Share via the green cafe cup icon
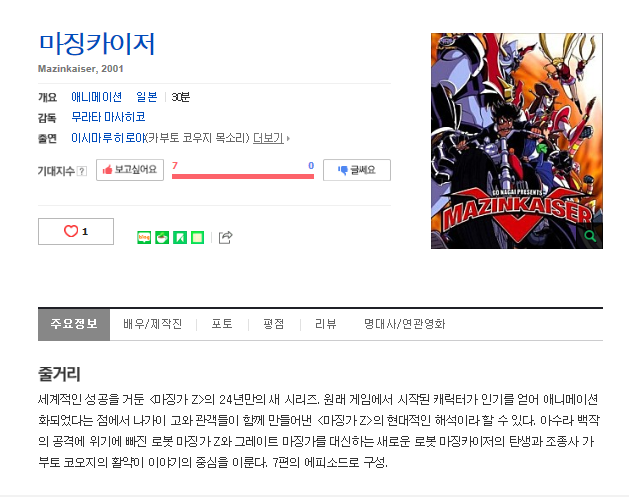 [162, 237]
